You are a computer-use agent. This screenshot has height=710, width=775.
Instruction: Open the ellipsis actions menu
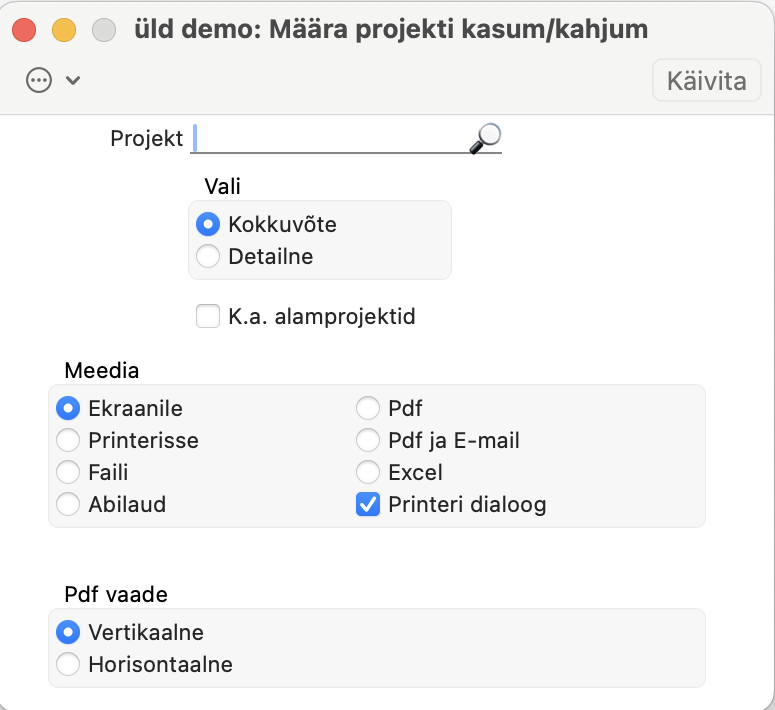pos(39,81)
